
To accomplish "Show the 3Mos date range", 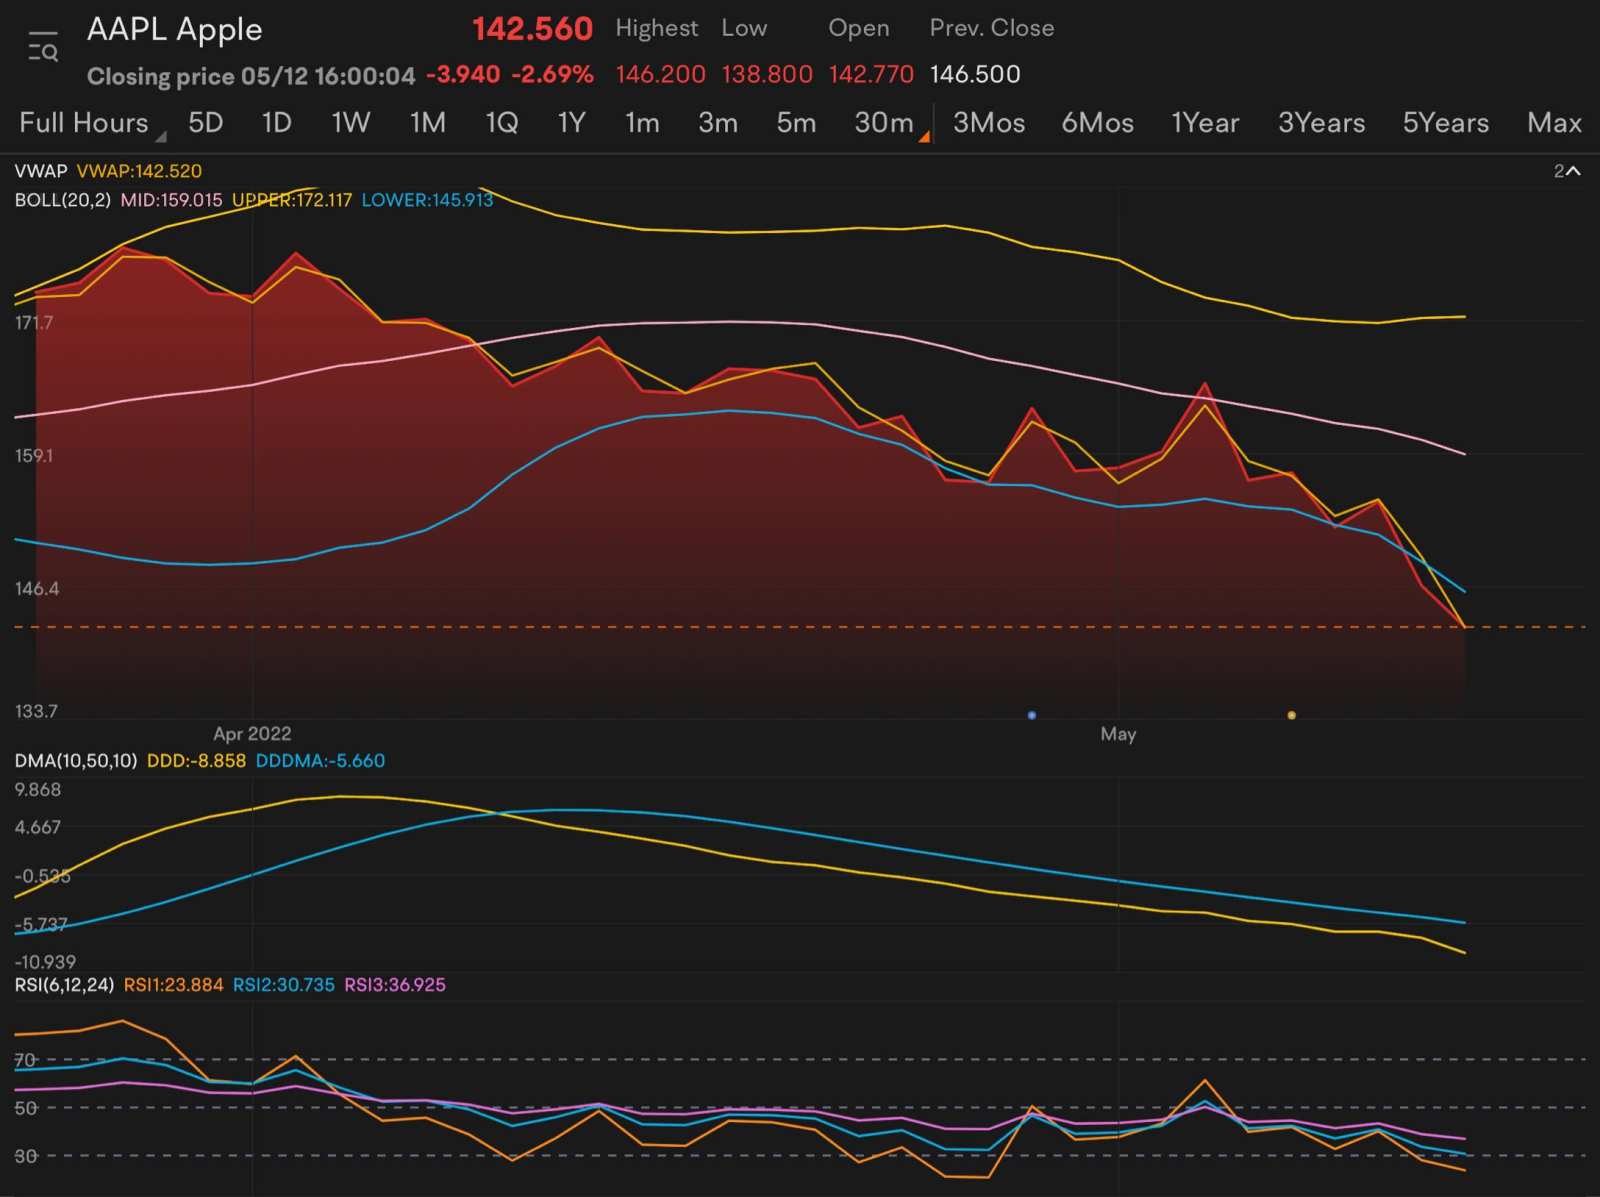I will click(989, 123).
